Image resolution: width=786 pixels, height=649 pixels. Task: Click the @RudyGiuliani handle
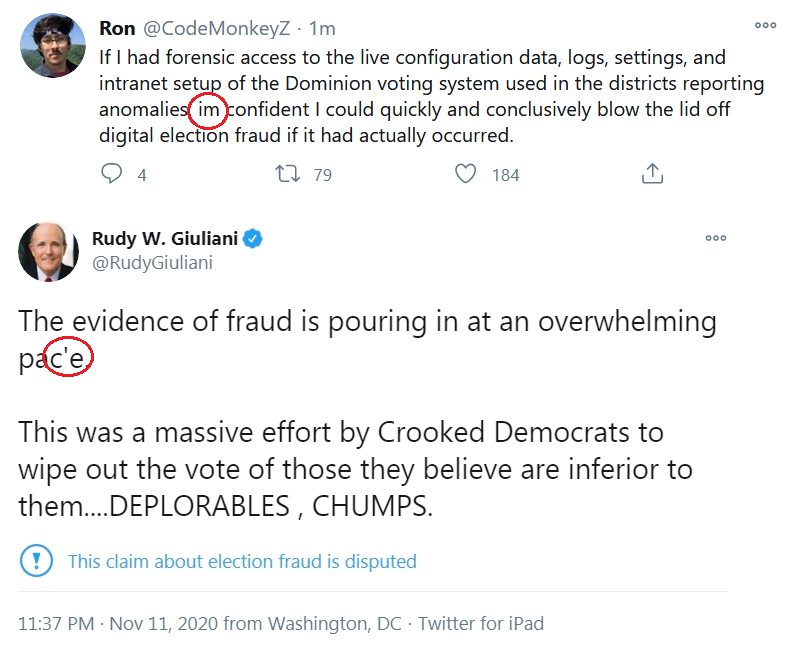coord(152,263)
